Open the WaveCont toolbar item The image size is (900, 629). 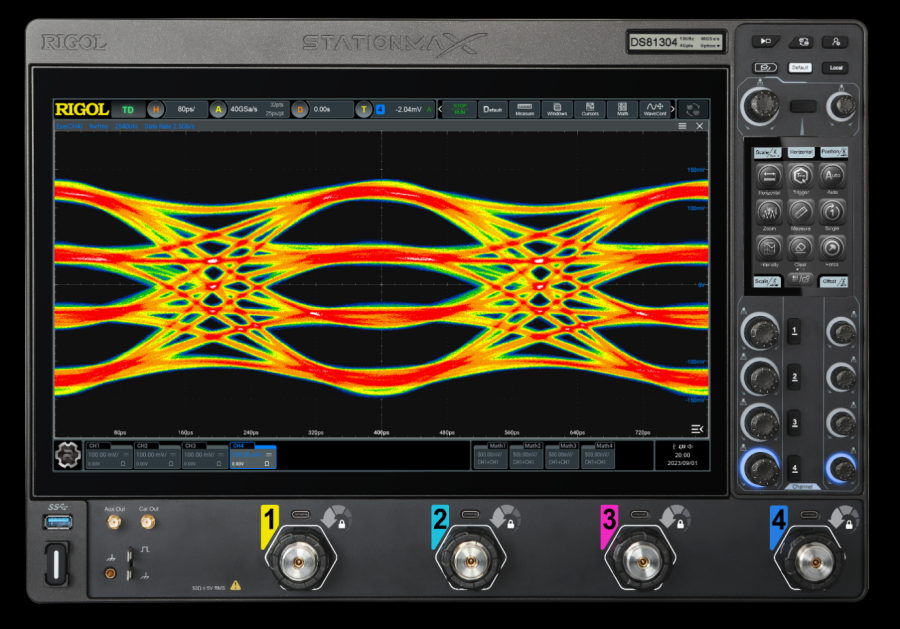click(x=655, y=109)
